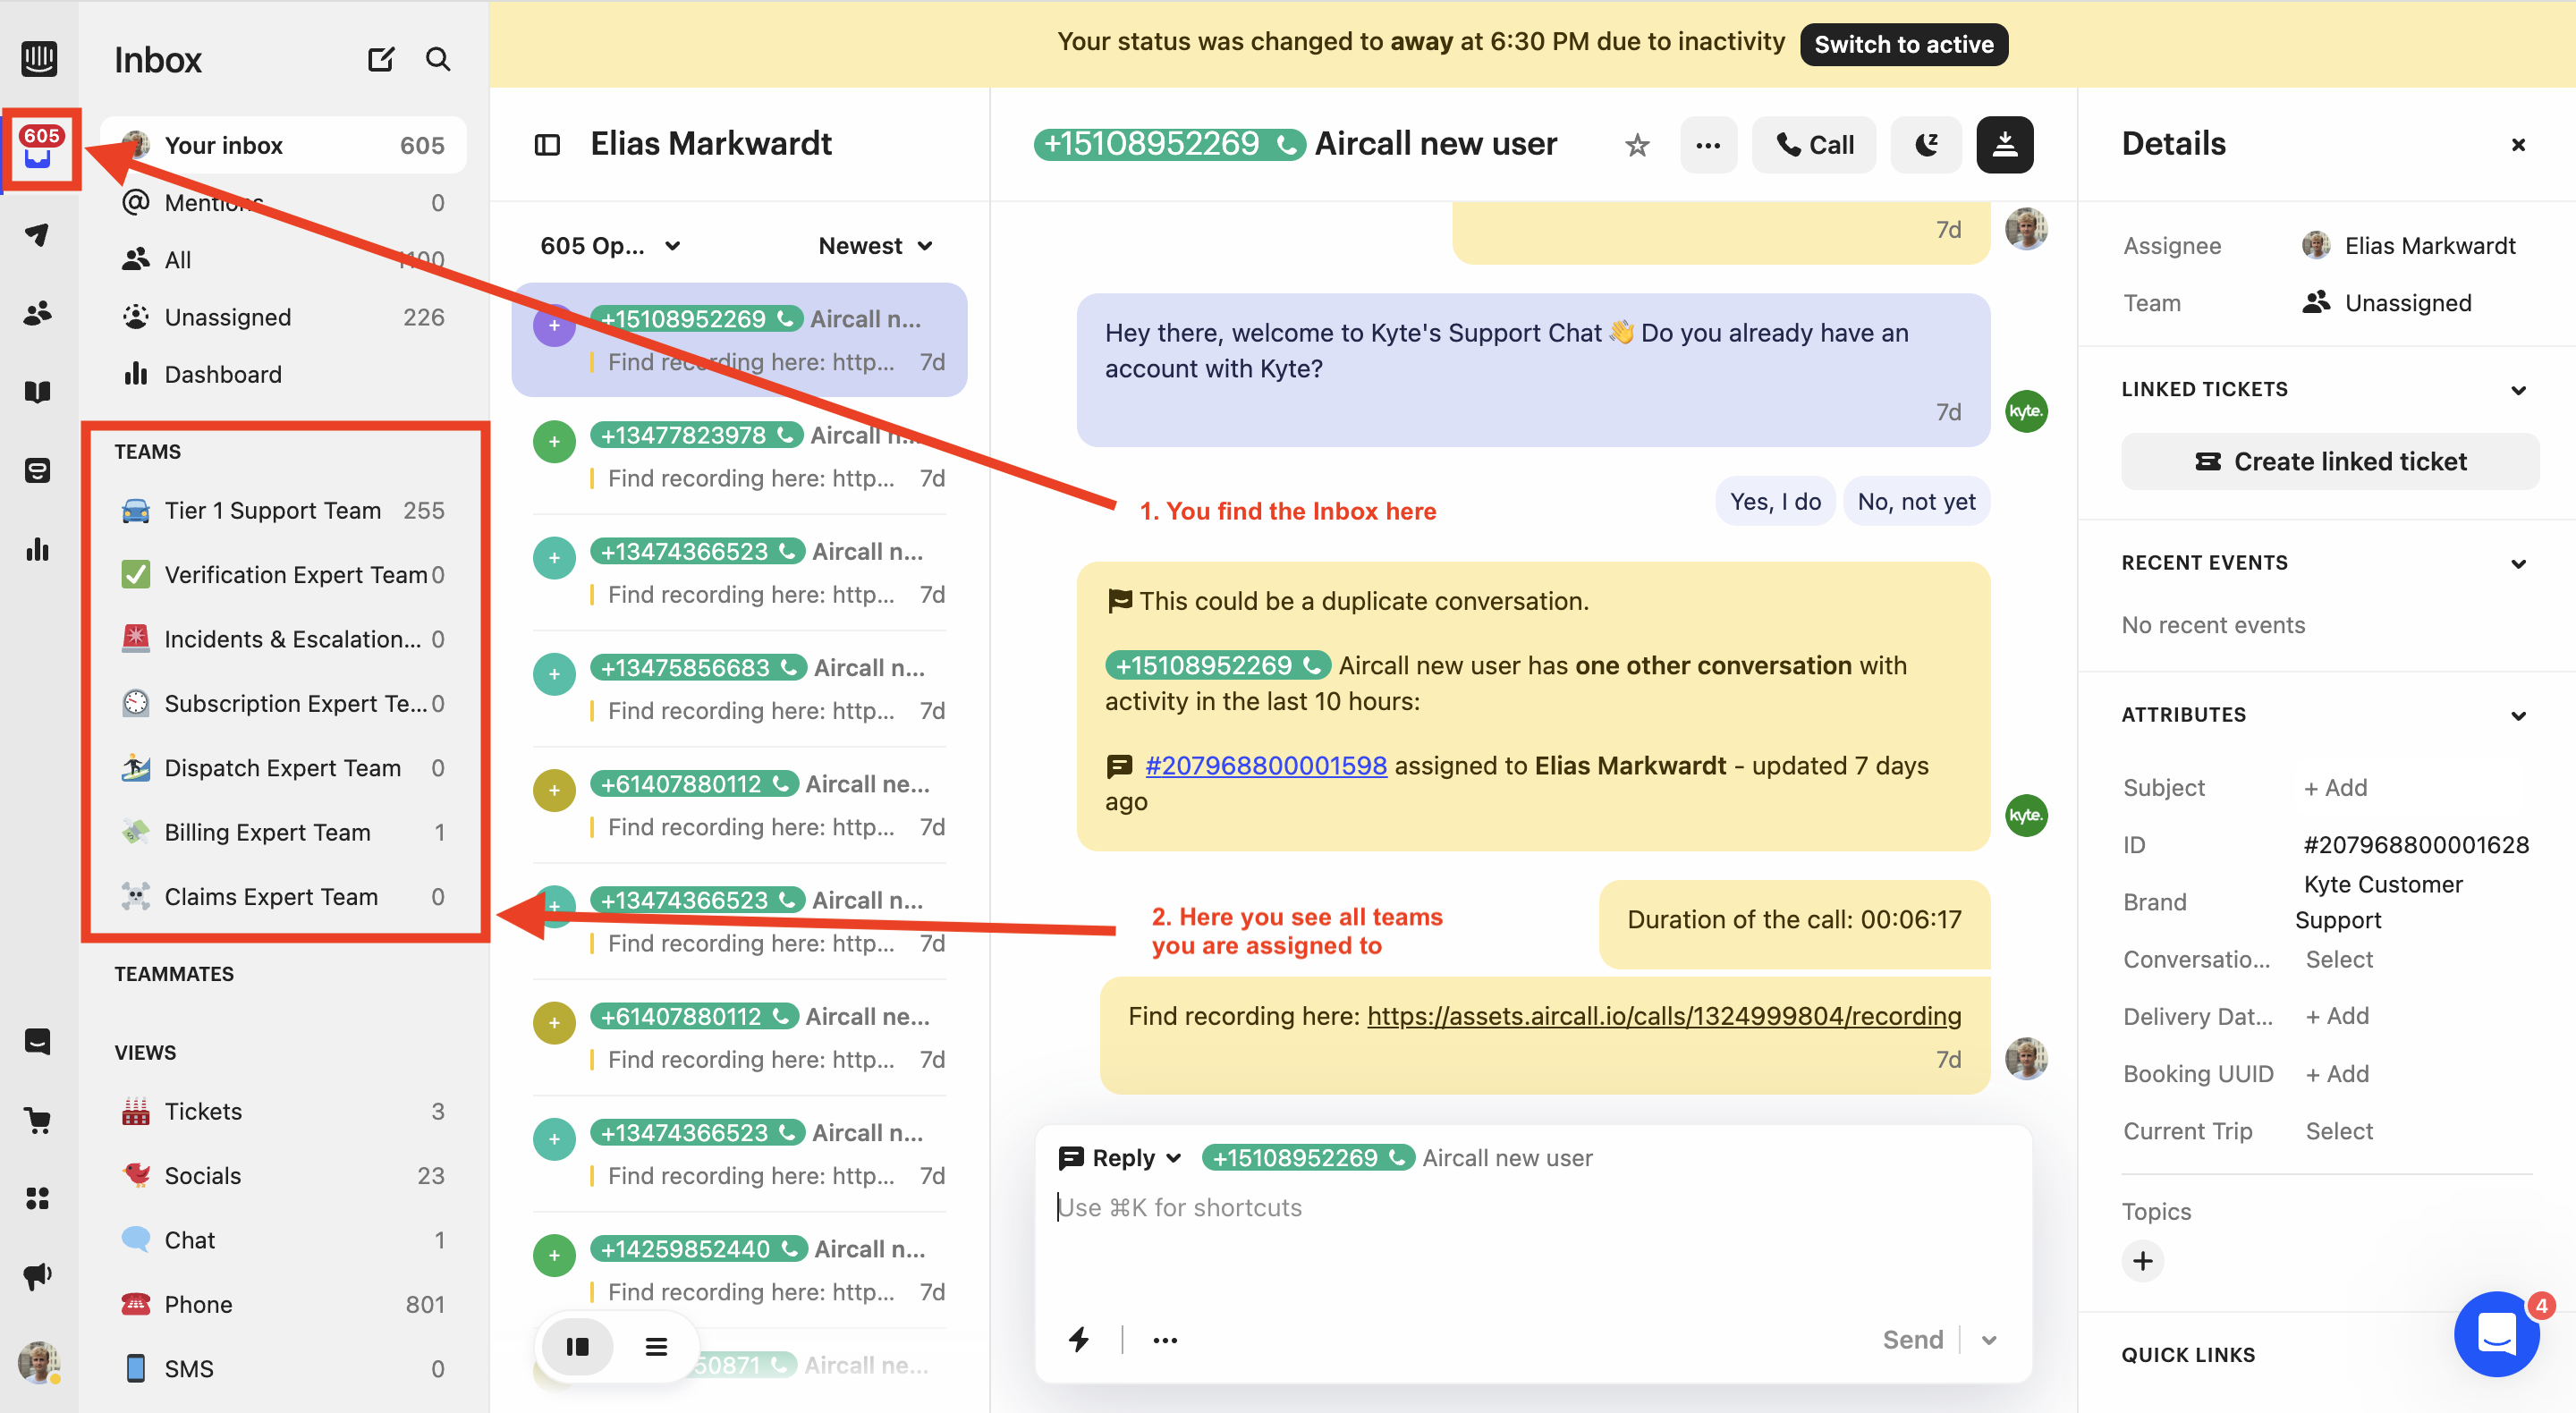The width and height of the screenshot is (2576, 1413).
Task: Open conversation from +13477823978
Action: 739,456
